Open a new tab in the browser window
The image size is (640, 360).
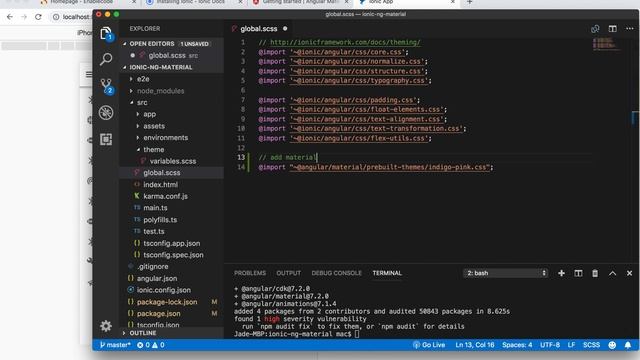pos(469,2)
